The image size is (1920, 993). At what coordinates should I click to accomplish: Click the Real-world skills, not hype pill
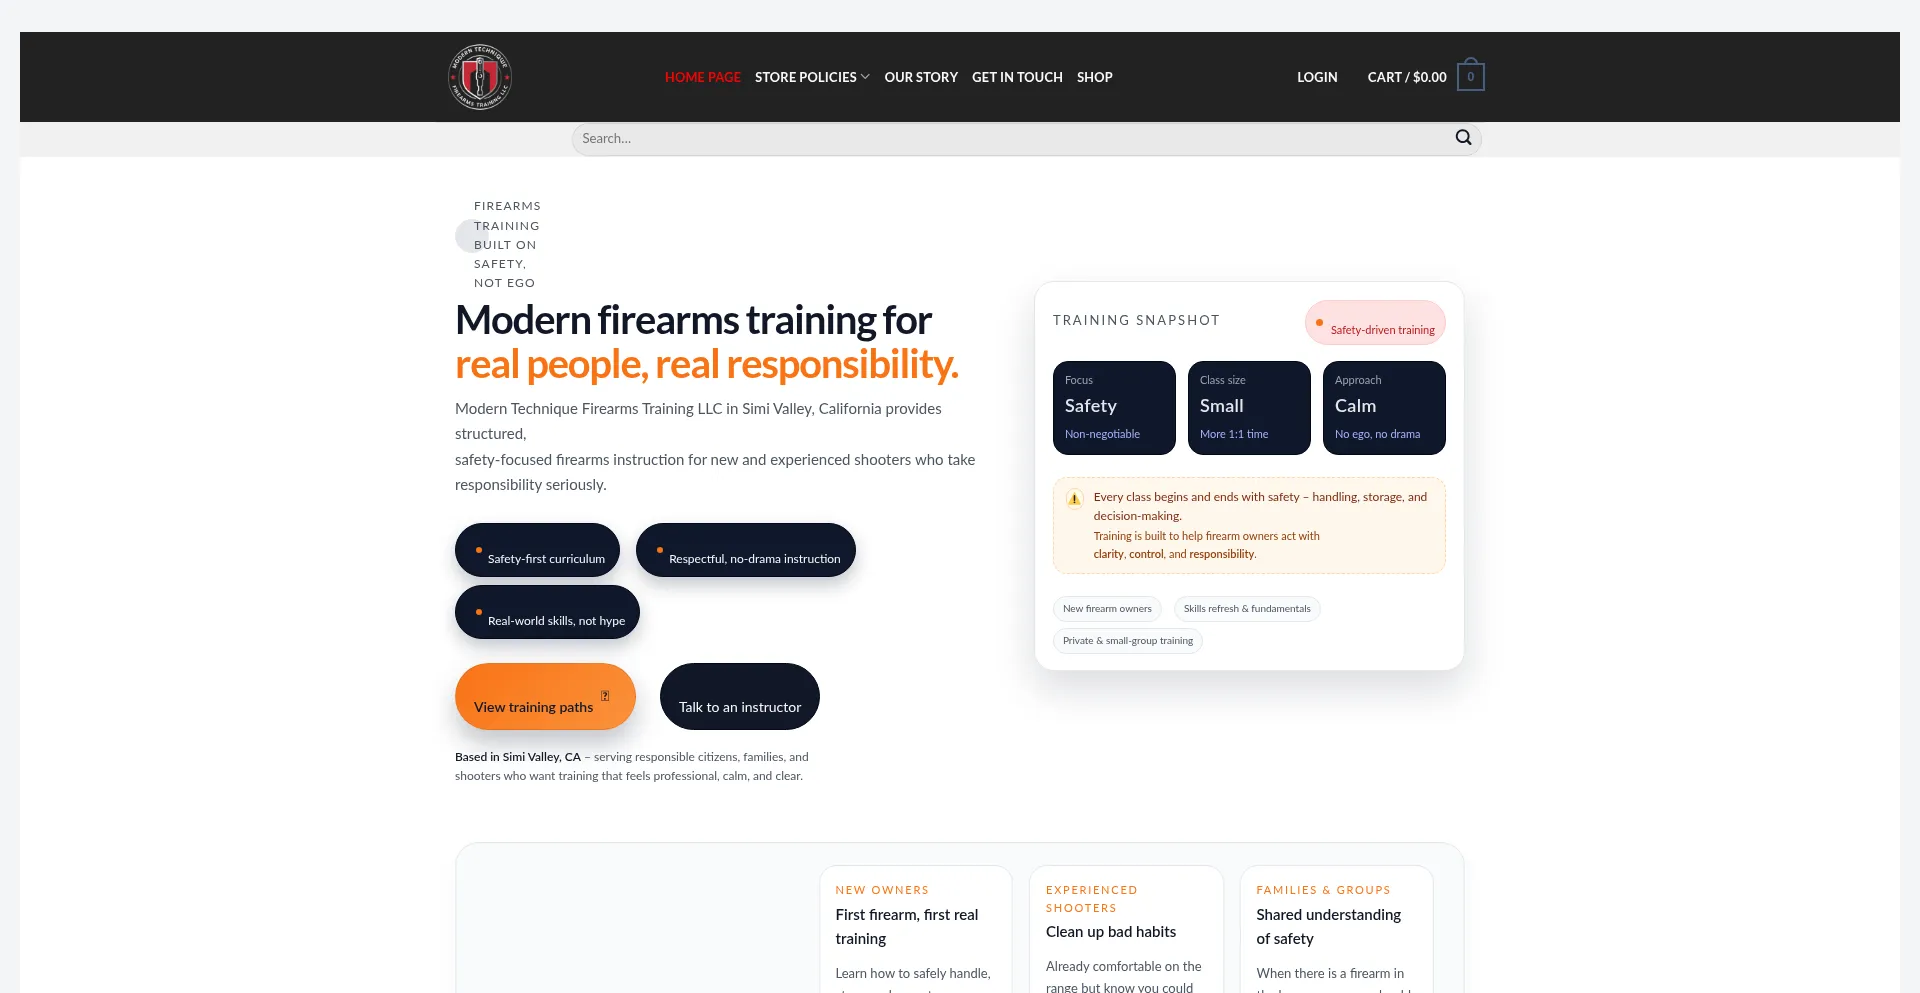547,613
